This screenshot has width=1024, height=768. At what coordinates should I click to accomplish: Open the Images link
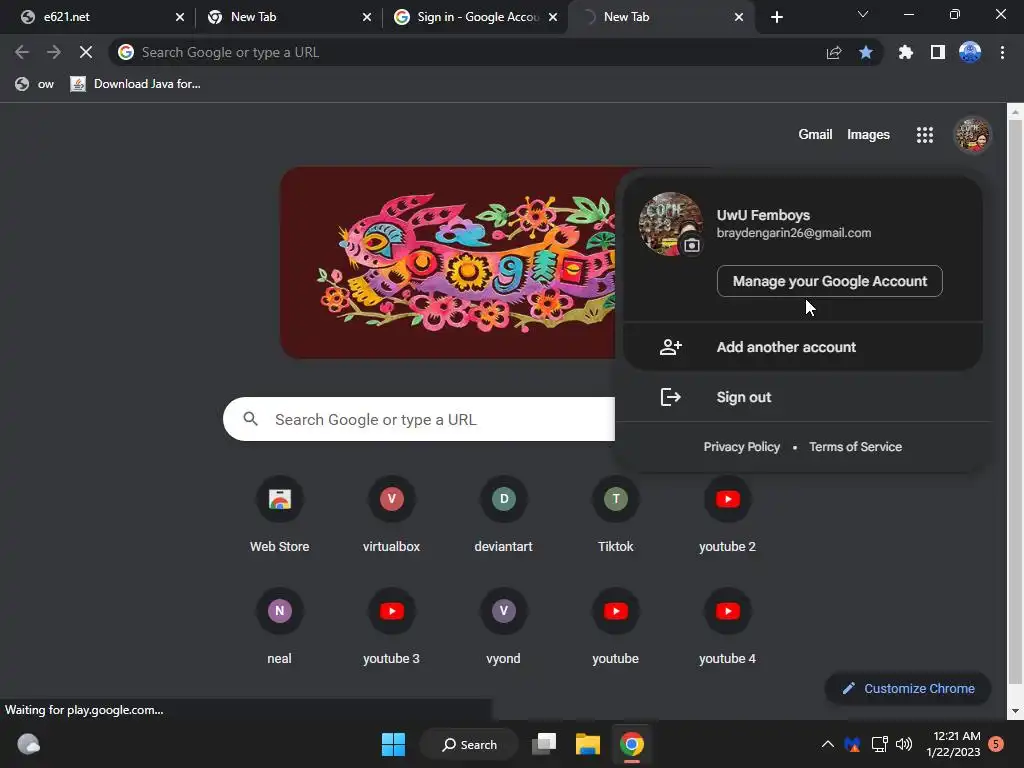(x=868, y=135)
